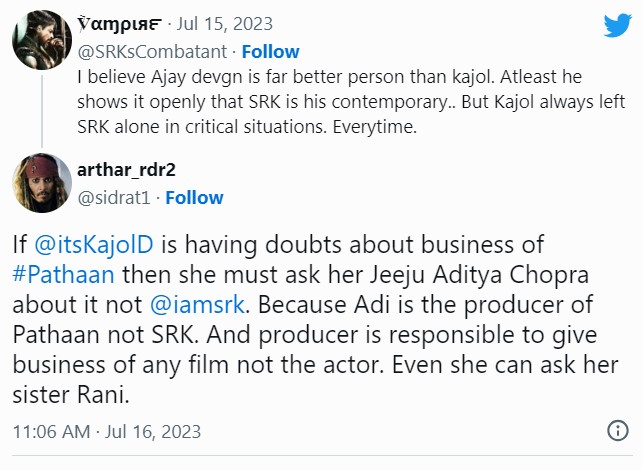
Task: Click the Twitter bird logo
Action: 616,27
